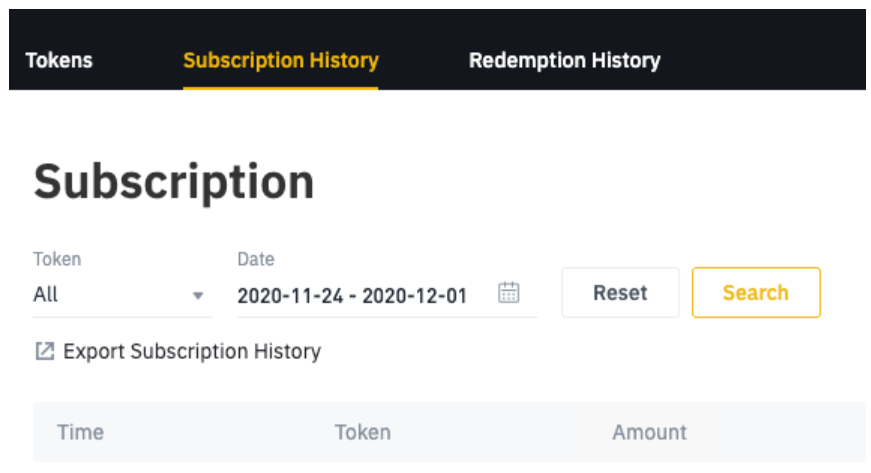This screenshot has height=473, width=871.
Task: Click the export arrow icon
Action: (x=44, y=351)
